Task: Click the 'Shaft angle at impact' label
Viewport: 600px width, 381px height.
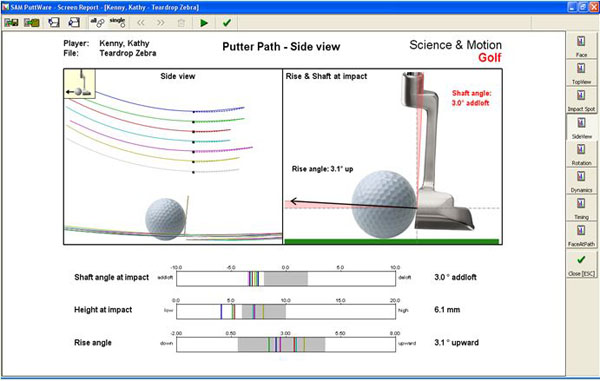Action: 111,277
